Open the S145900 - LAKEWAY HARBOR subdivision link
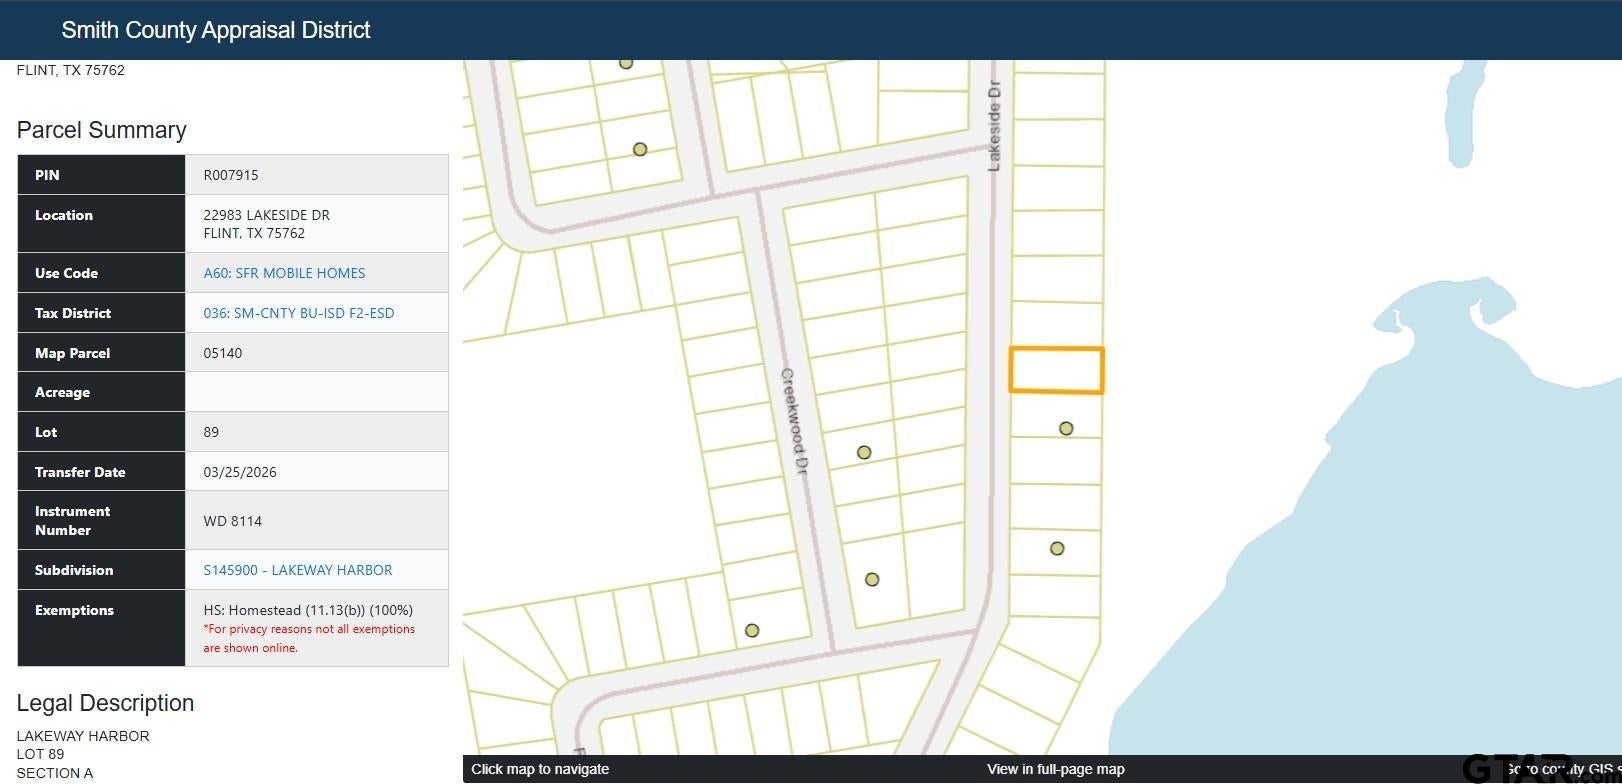Viewport: 1622px width, 784px height. point(298,570)
